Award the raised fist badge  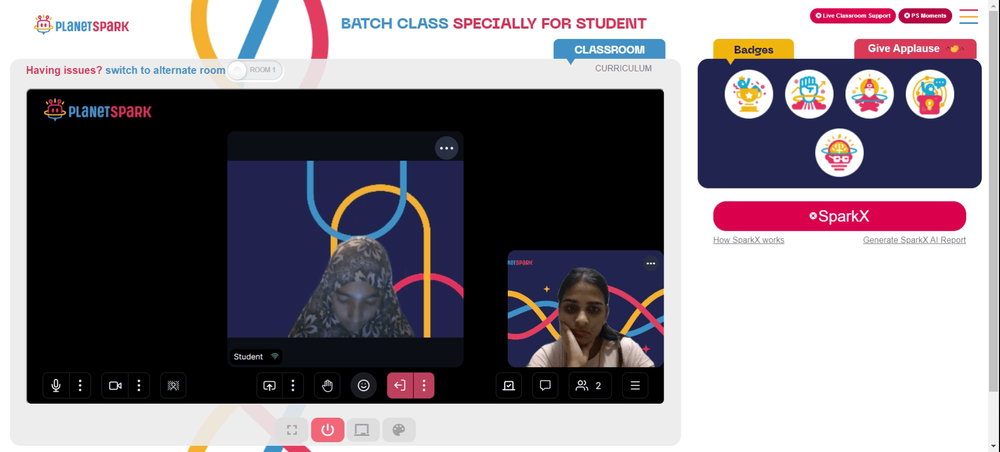coord(809,94)
